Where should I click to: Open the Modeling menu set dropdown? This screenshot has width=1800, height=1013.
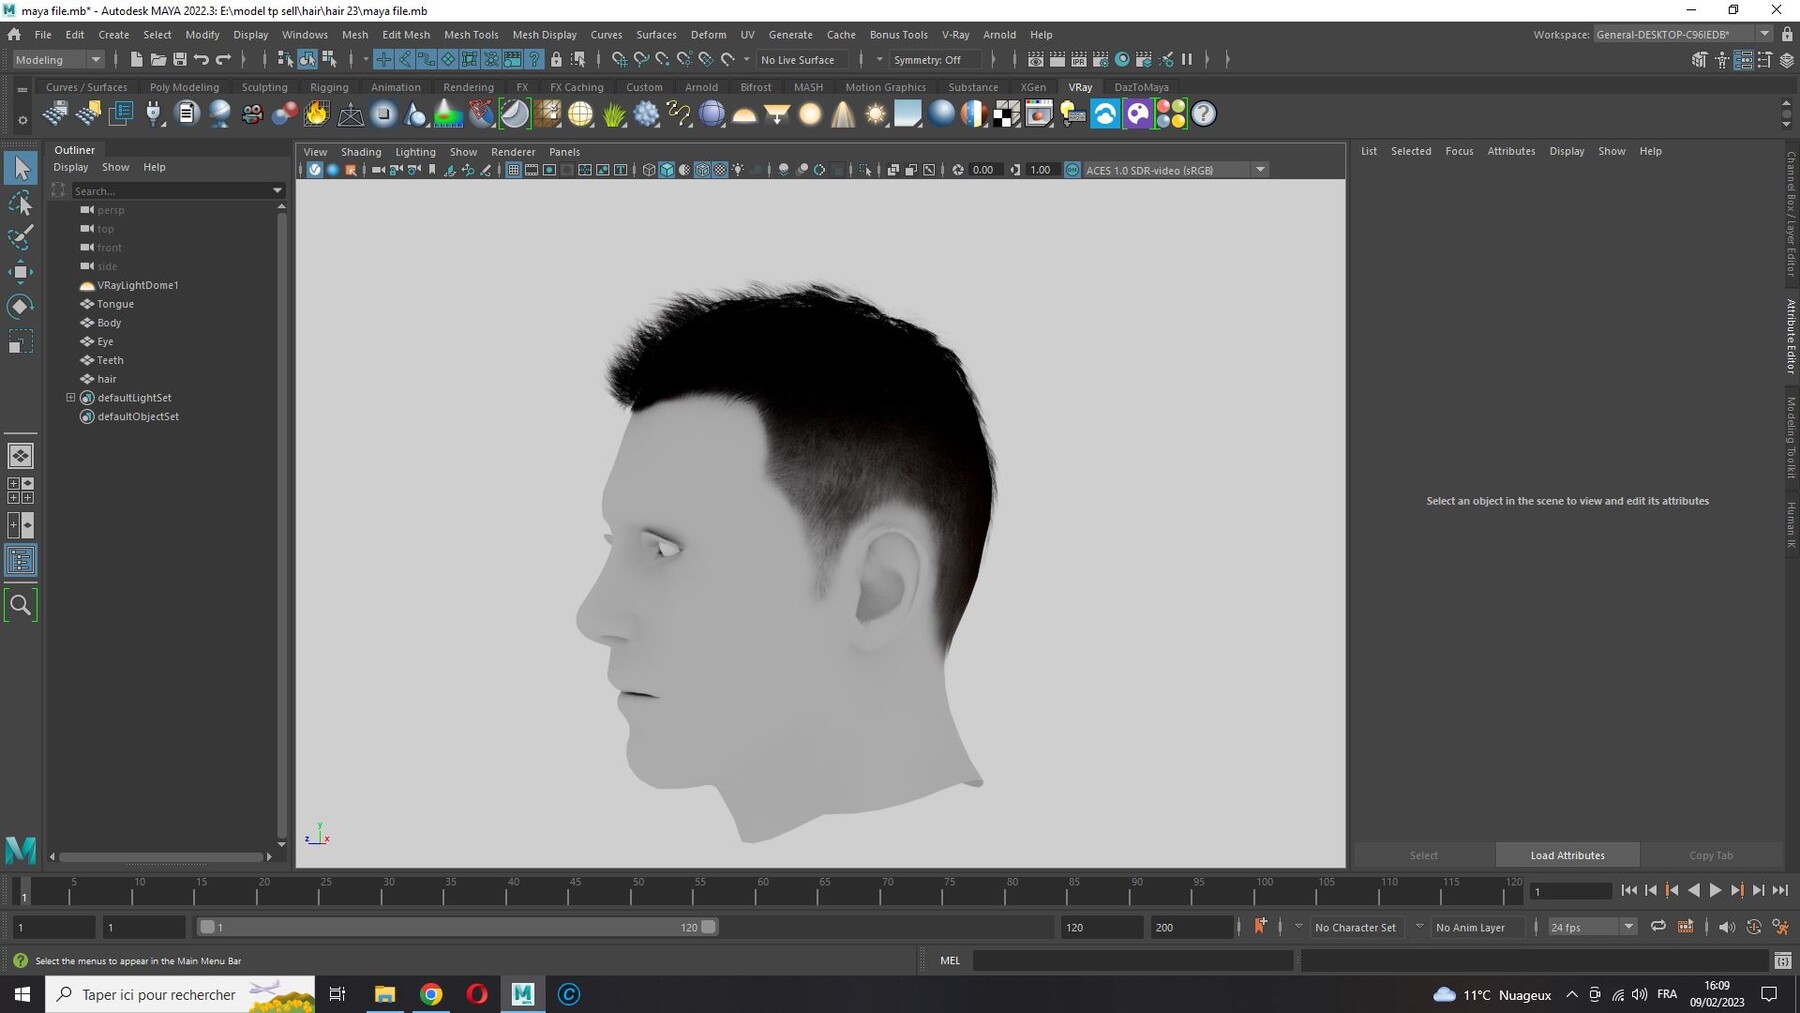coord(58,60)
